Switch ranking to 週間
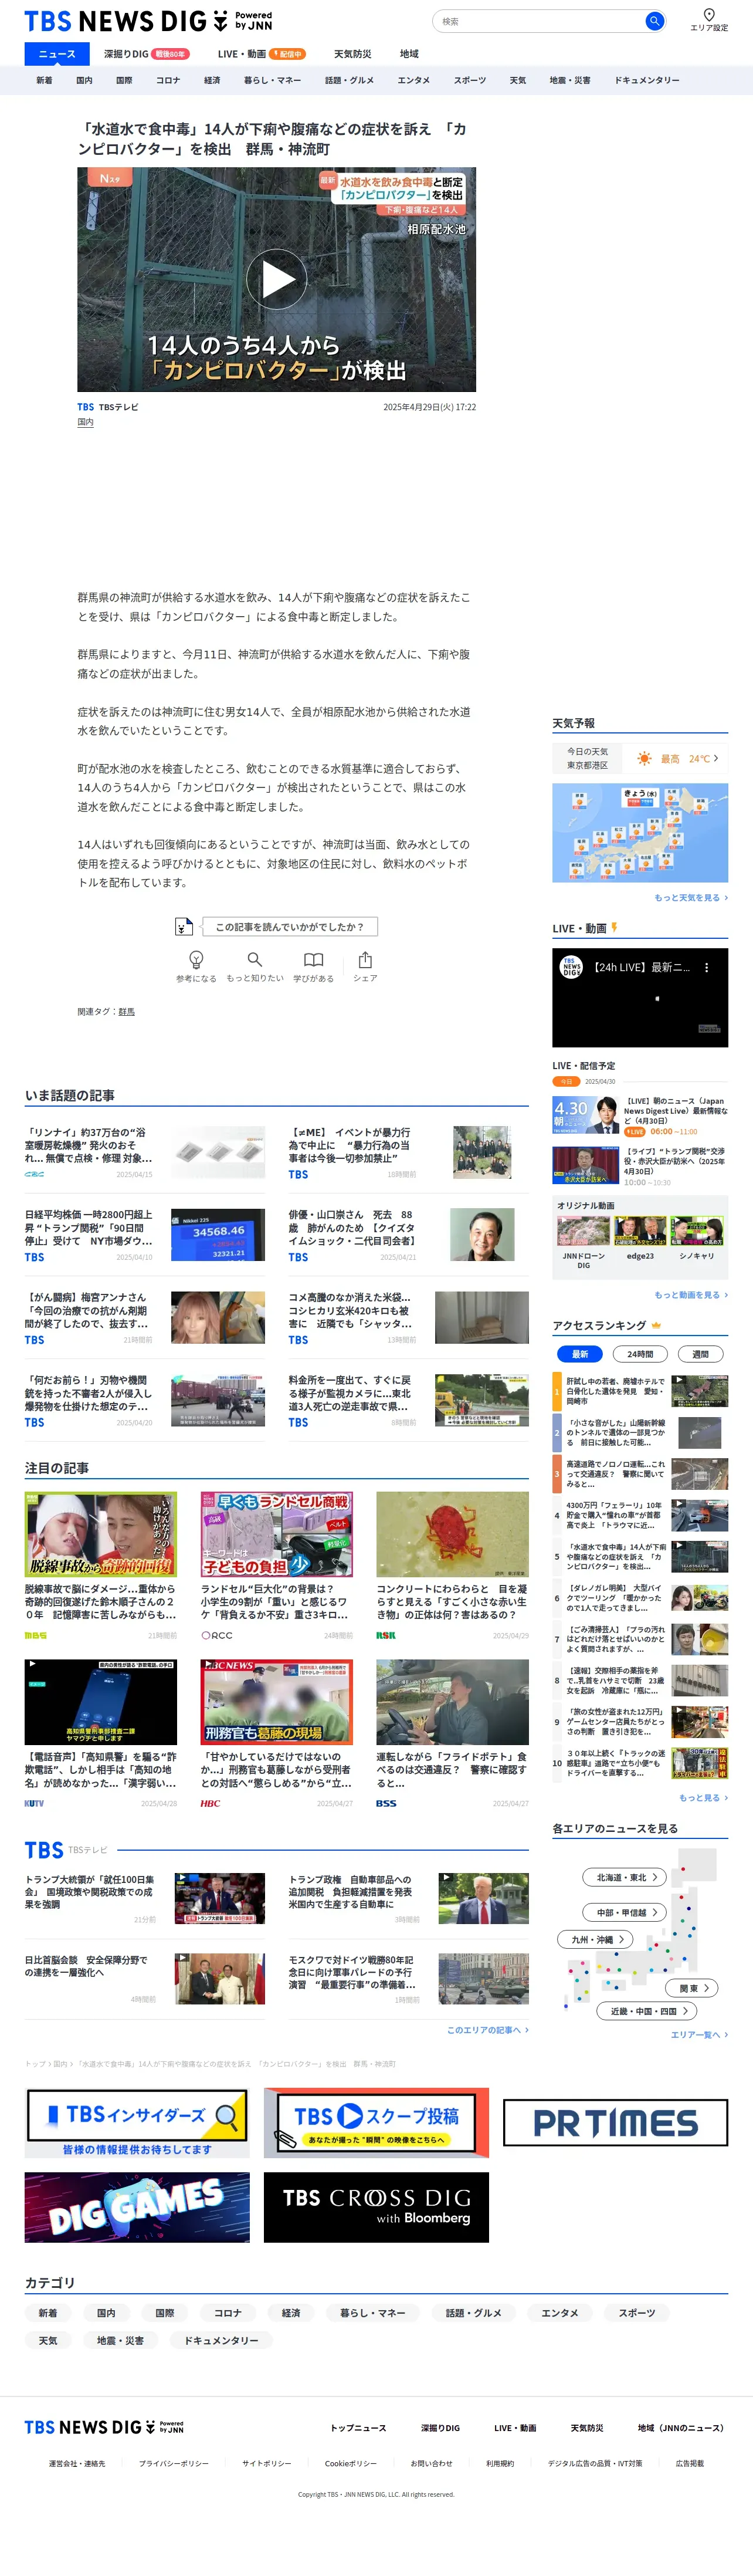The width and height of the screenshot is (753, 2576). click(700, 1354)
